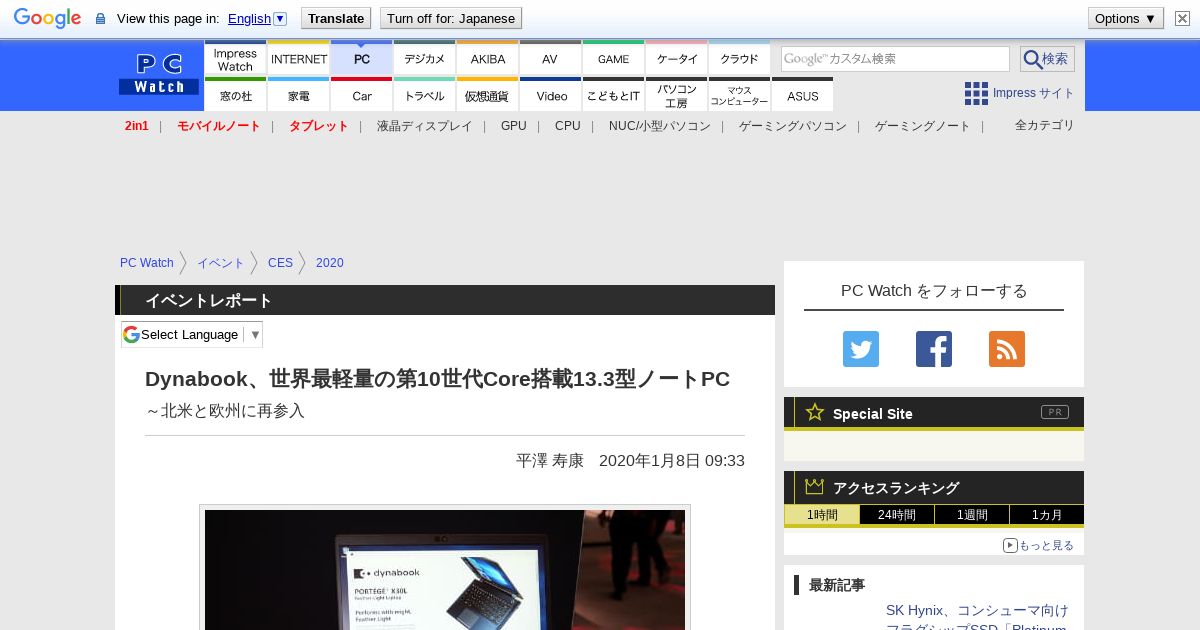
Task: Open the ケータイ tab
Action: pyautogui.click(x=677, y=59)
